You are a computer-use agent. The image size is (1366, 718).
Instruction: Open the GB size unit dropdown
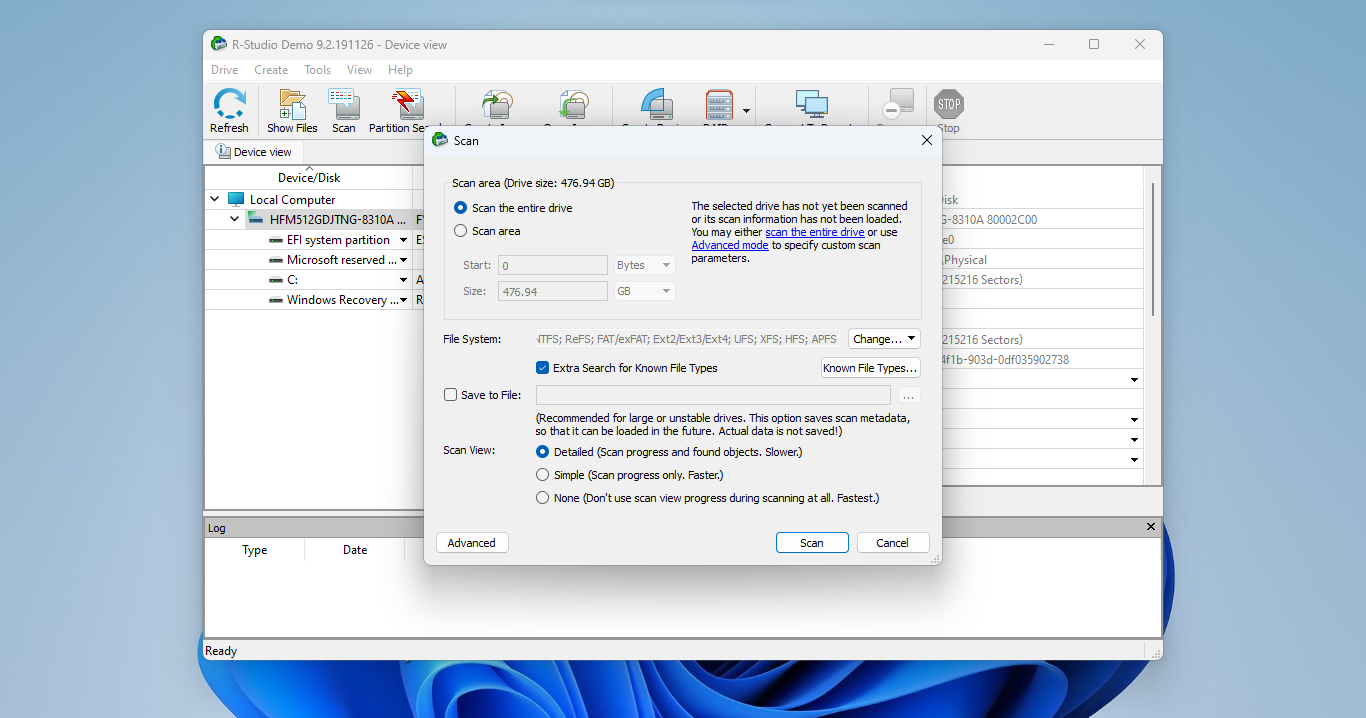(x=645, y=291)
